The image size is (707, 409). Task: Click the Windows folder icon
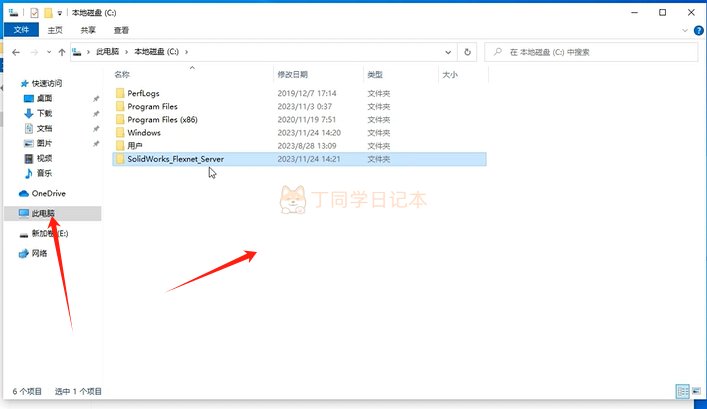tap(120, 133)
